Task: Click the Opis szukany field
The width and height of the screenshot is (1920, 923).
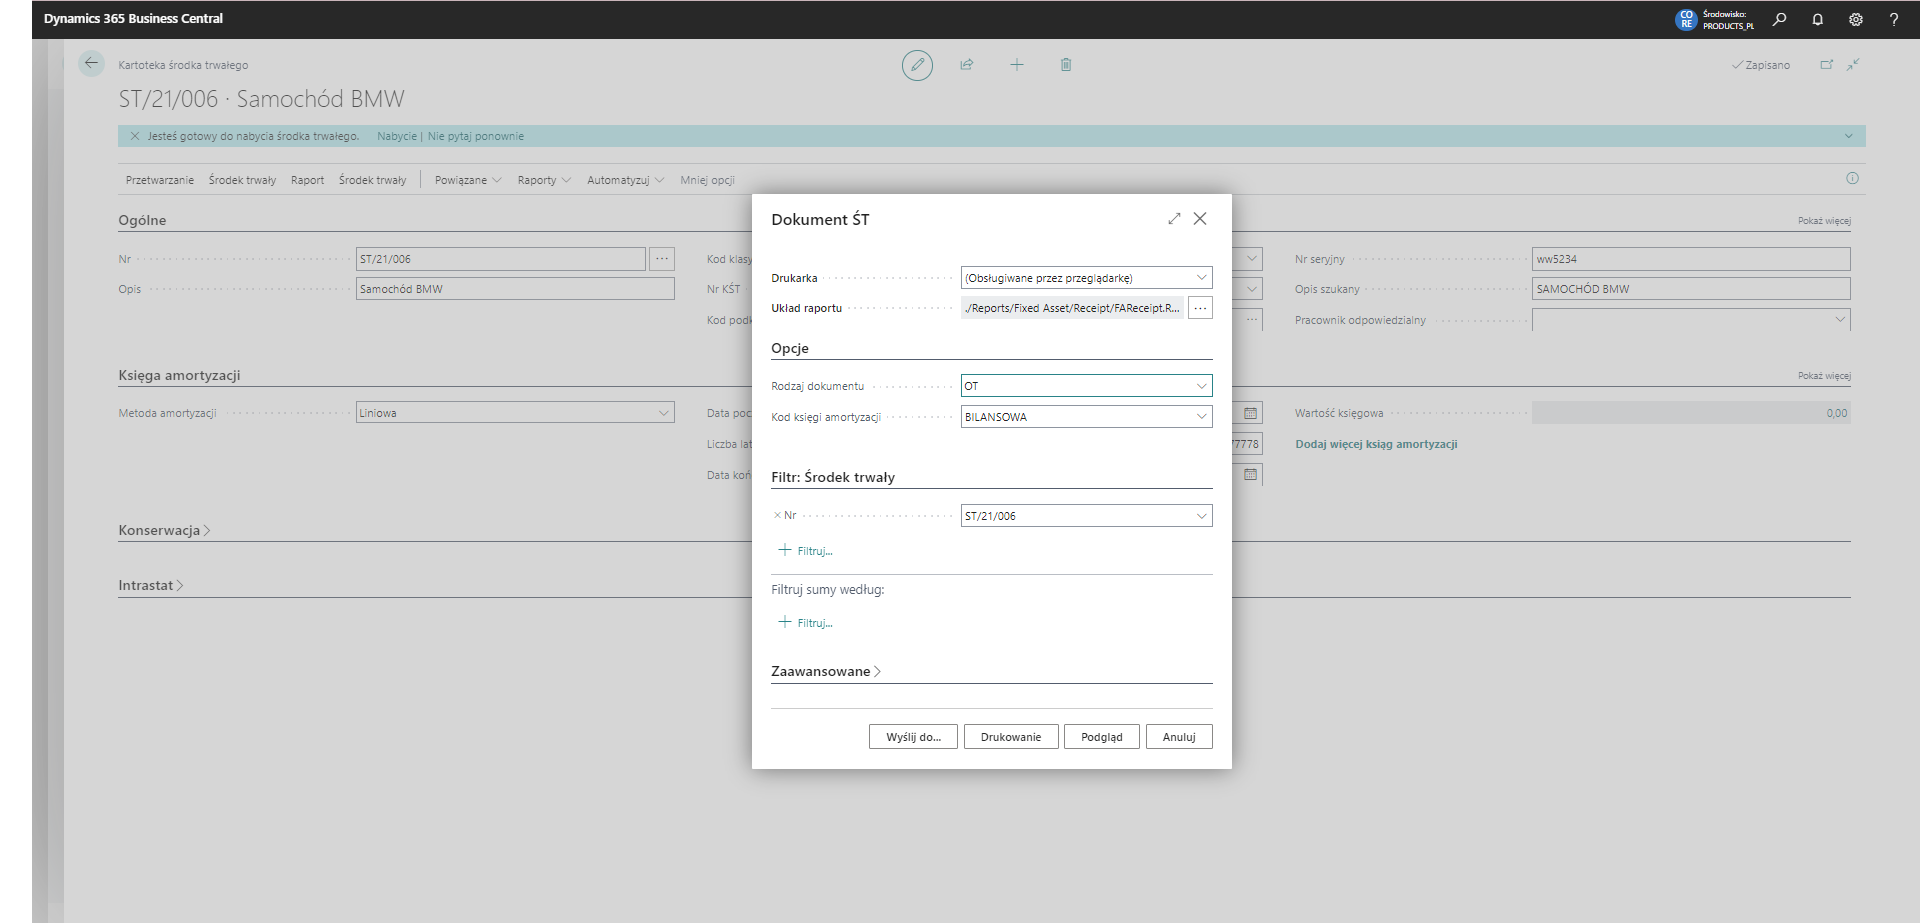Action: click(1691, 289)
